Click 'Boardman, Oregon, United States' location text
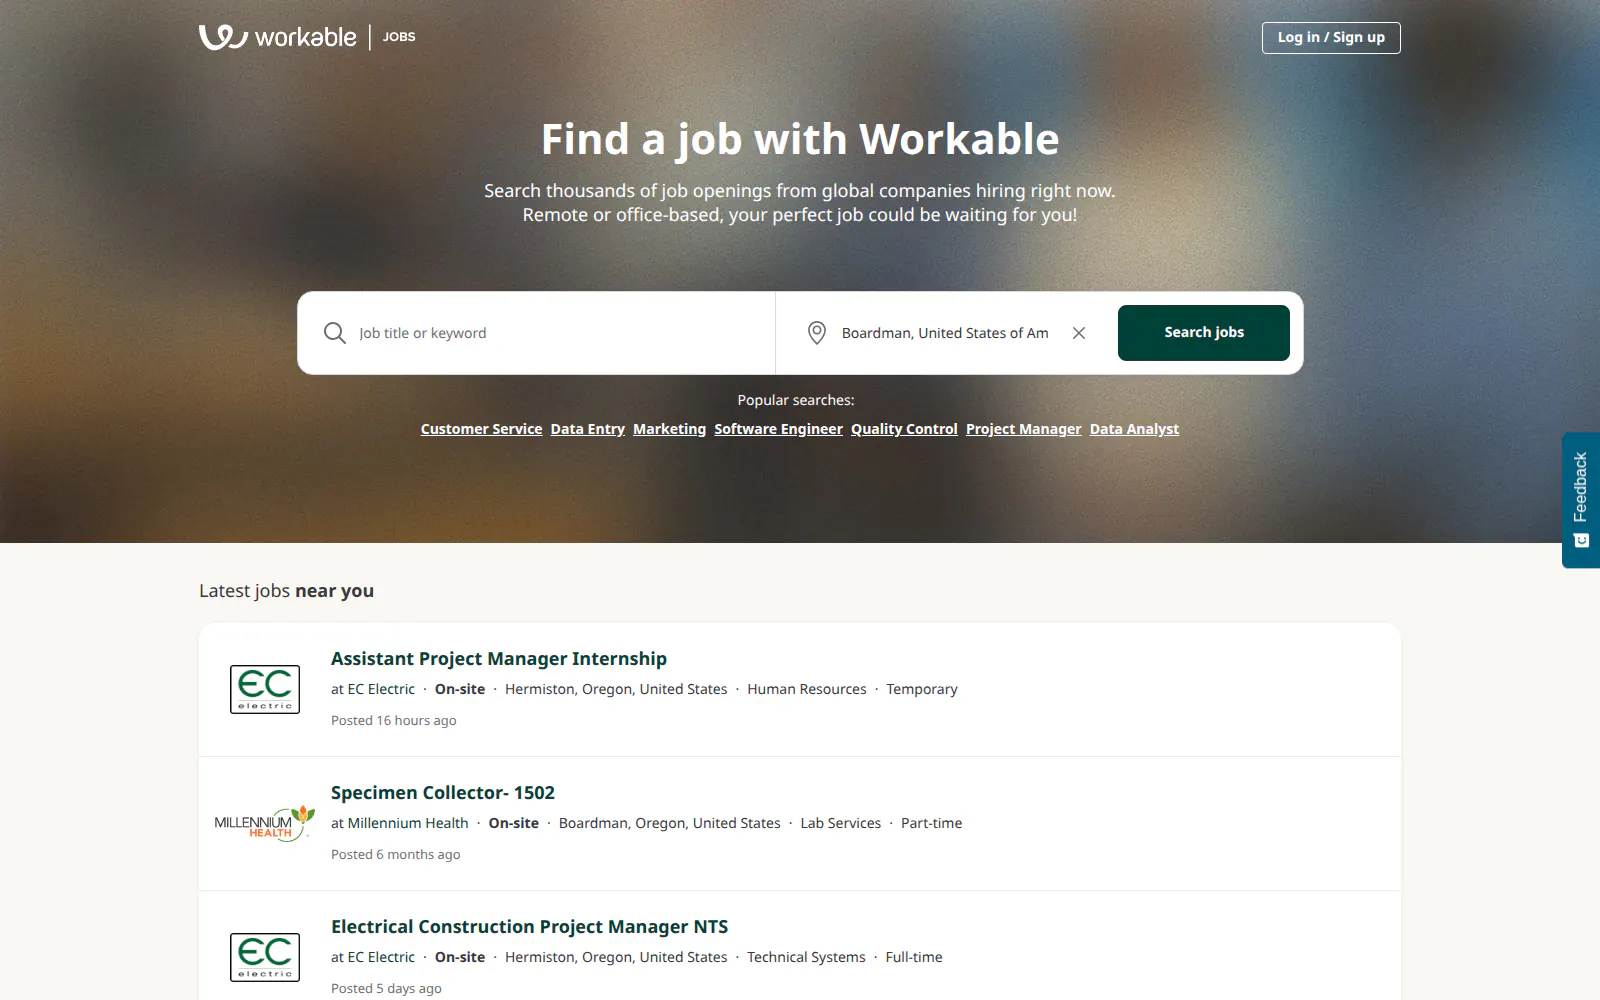 tap(670, 823)
